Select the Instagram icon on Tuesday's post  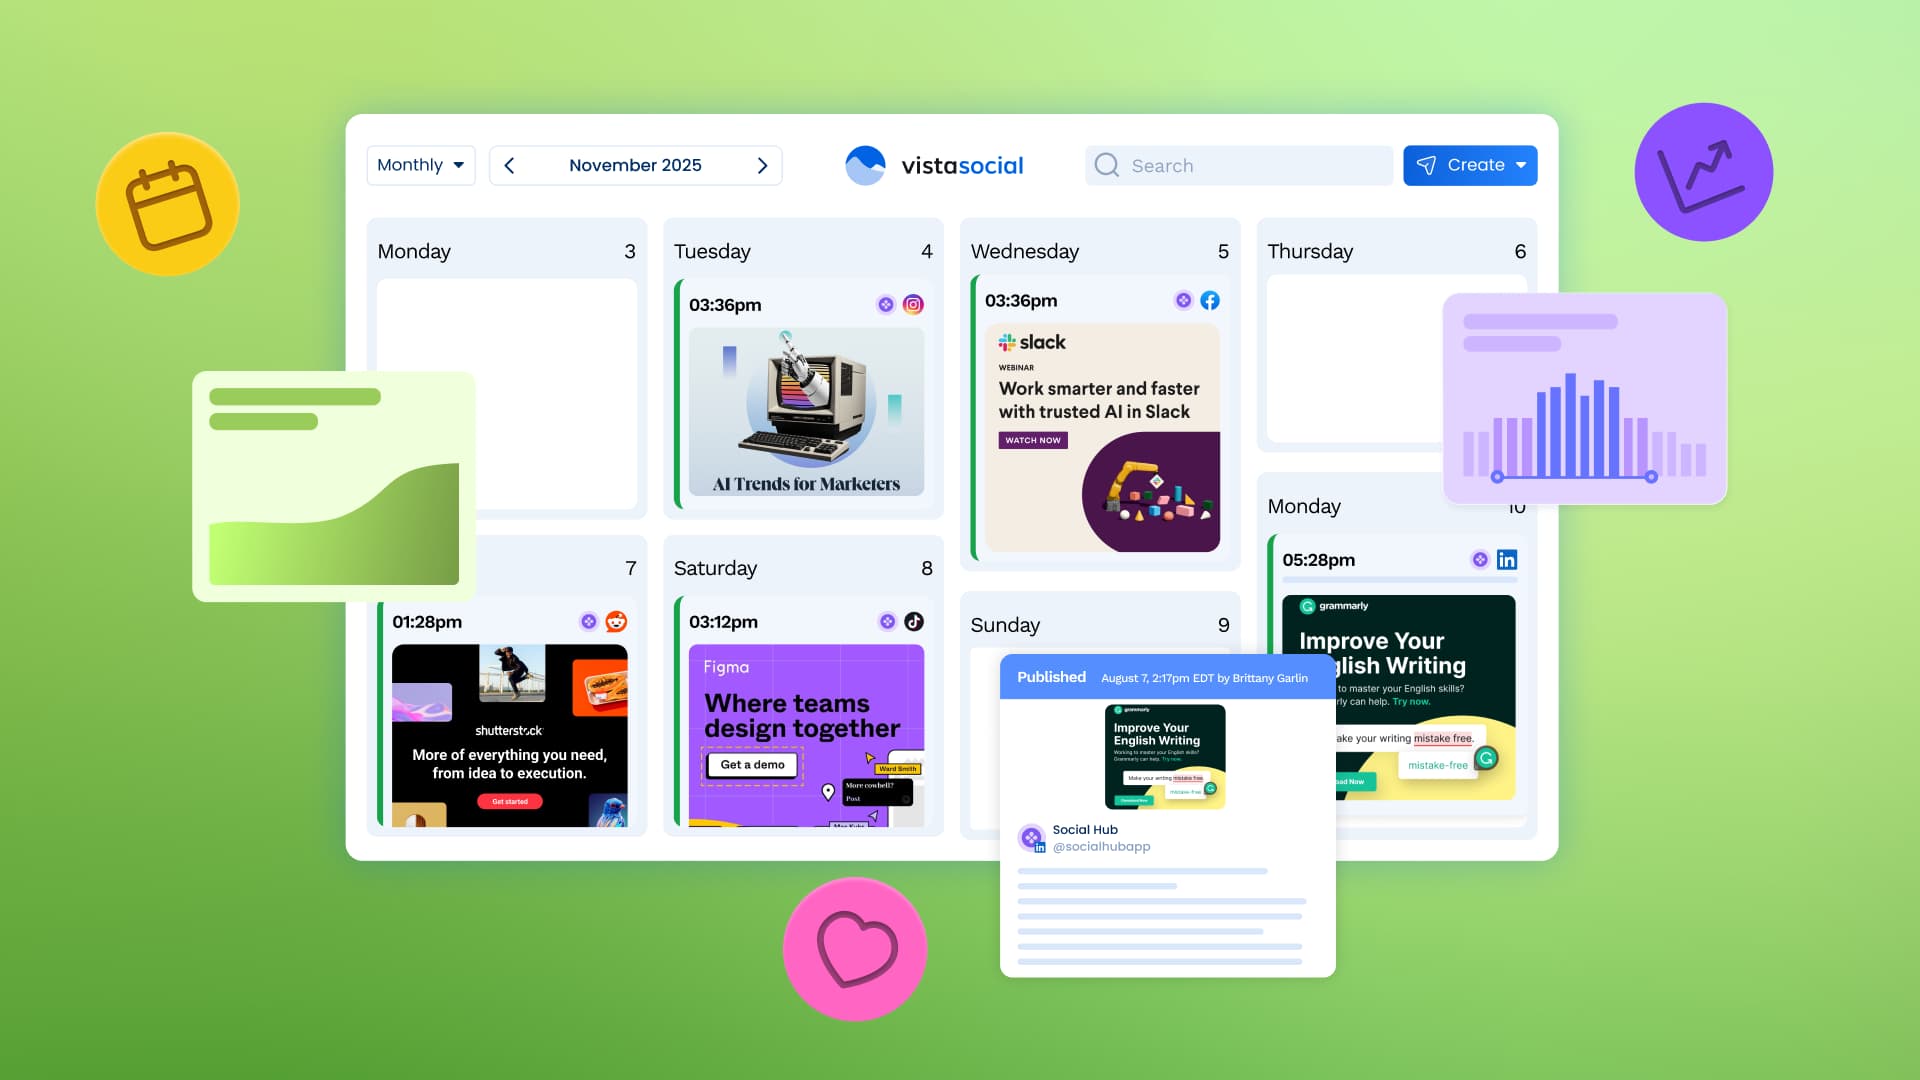(913, 304)
